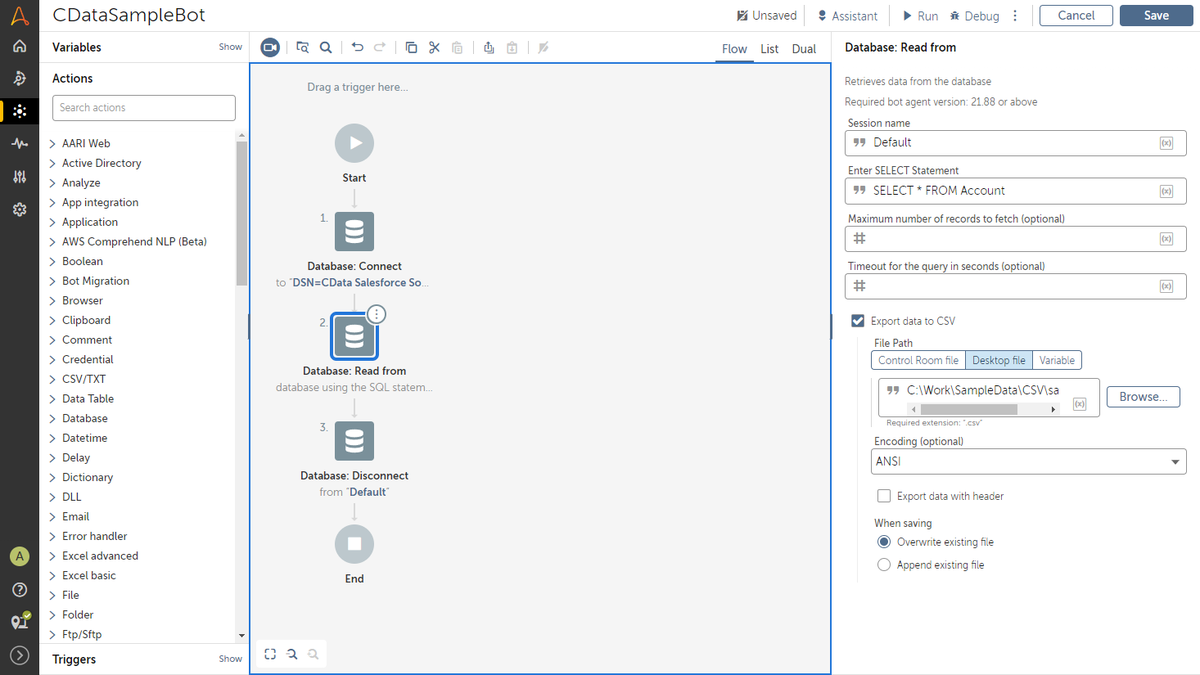Click the Search actions field
1200x675 pixels.
coord(144,108)
